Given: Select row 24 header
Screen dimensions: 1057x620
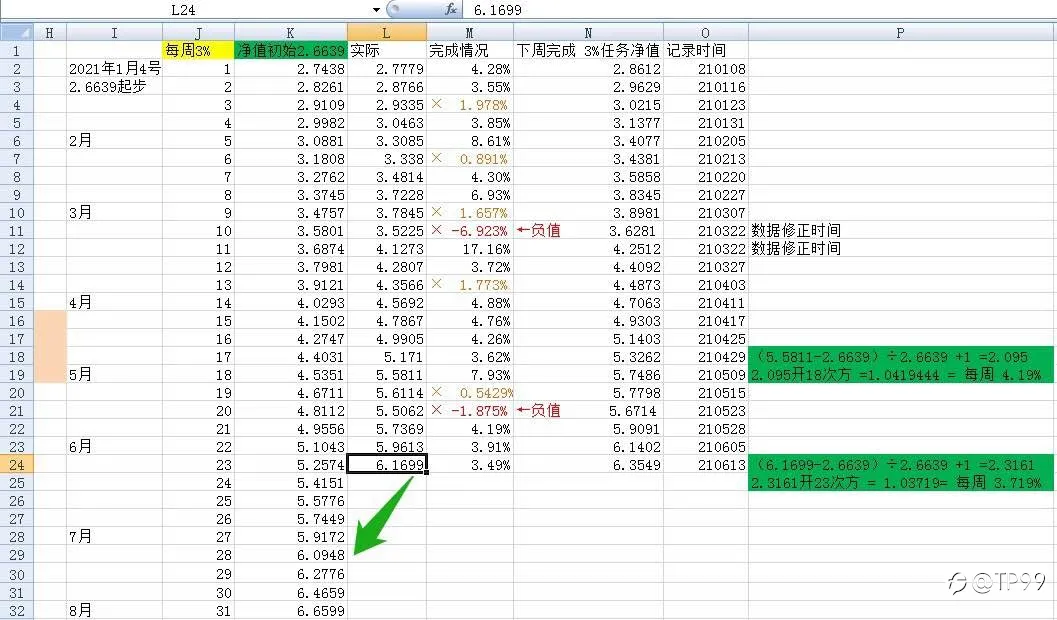Looking at the screenshot, I should tap(17, 465).
